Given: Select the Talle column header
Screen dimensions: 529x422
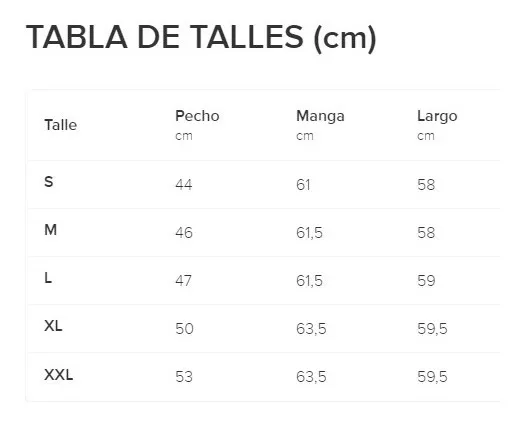Looking at the screenshot, I should click(x=61, y=125).
